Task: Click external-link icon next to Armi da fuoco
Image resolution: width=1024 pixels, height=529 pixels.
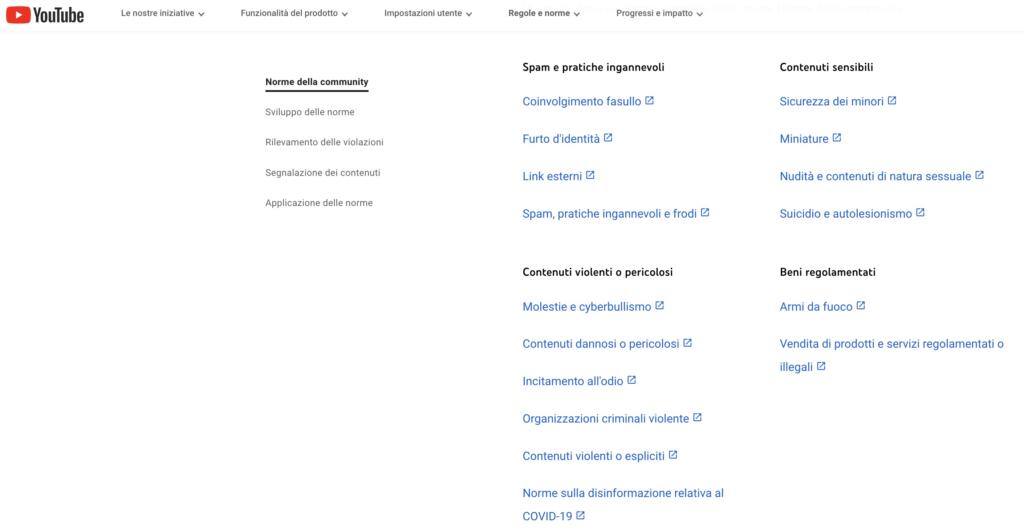Action: click(x=861, y=305)
